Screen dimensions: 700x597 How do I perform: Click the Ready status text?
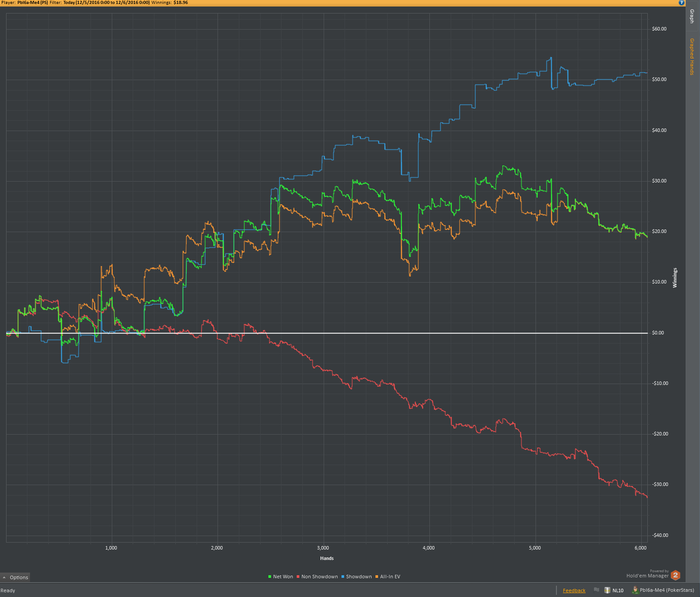coord(8,590)
